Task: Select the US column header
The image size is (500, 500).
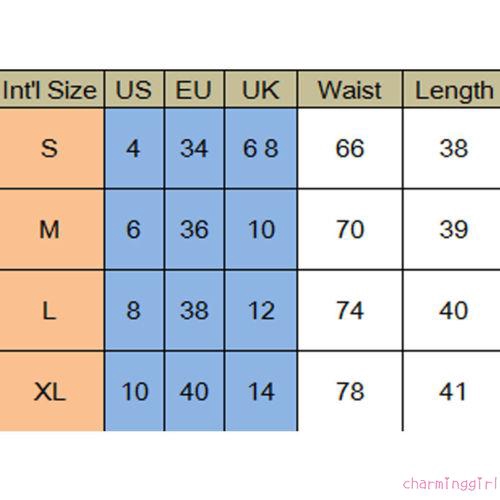Action: 134,89
